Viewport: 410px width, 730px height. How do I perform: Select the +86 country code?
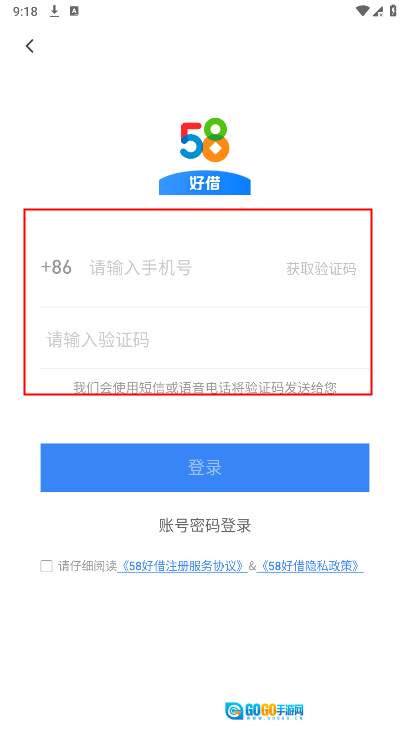[x=56, y=267]
